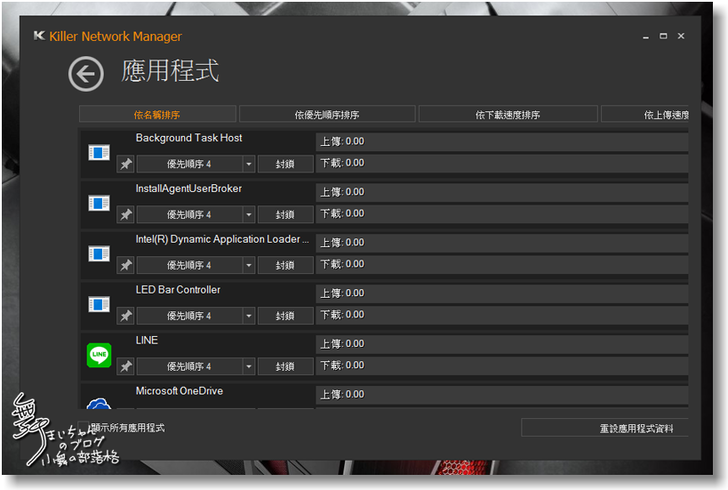728x490 pixels.
Task: Block LED Bar Controller with 封鎖 button
Action: coord(285,316)
